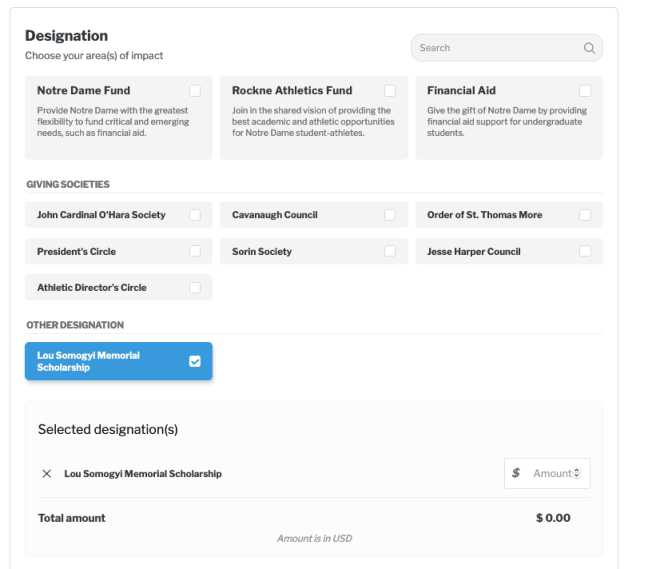
Task: Click the GIVING SOCIETIES heading
Action: click(68, 184)
